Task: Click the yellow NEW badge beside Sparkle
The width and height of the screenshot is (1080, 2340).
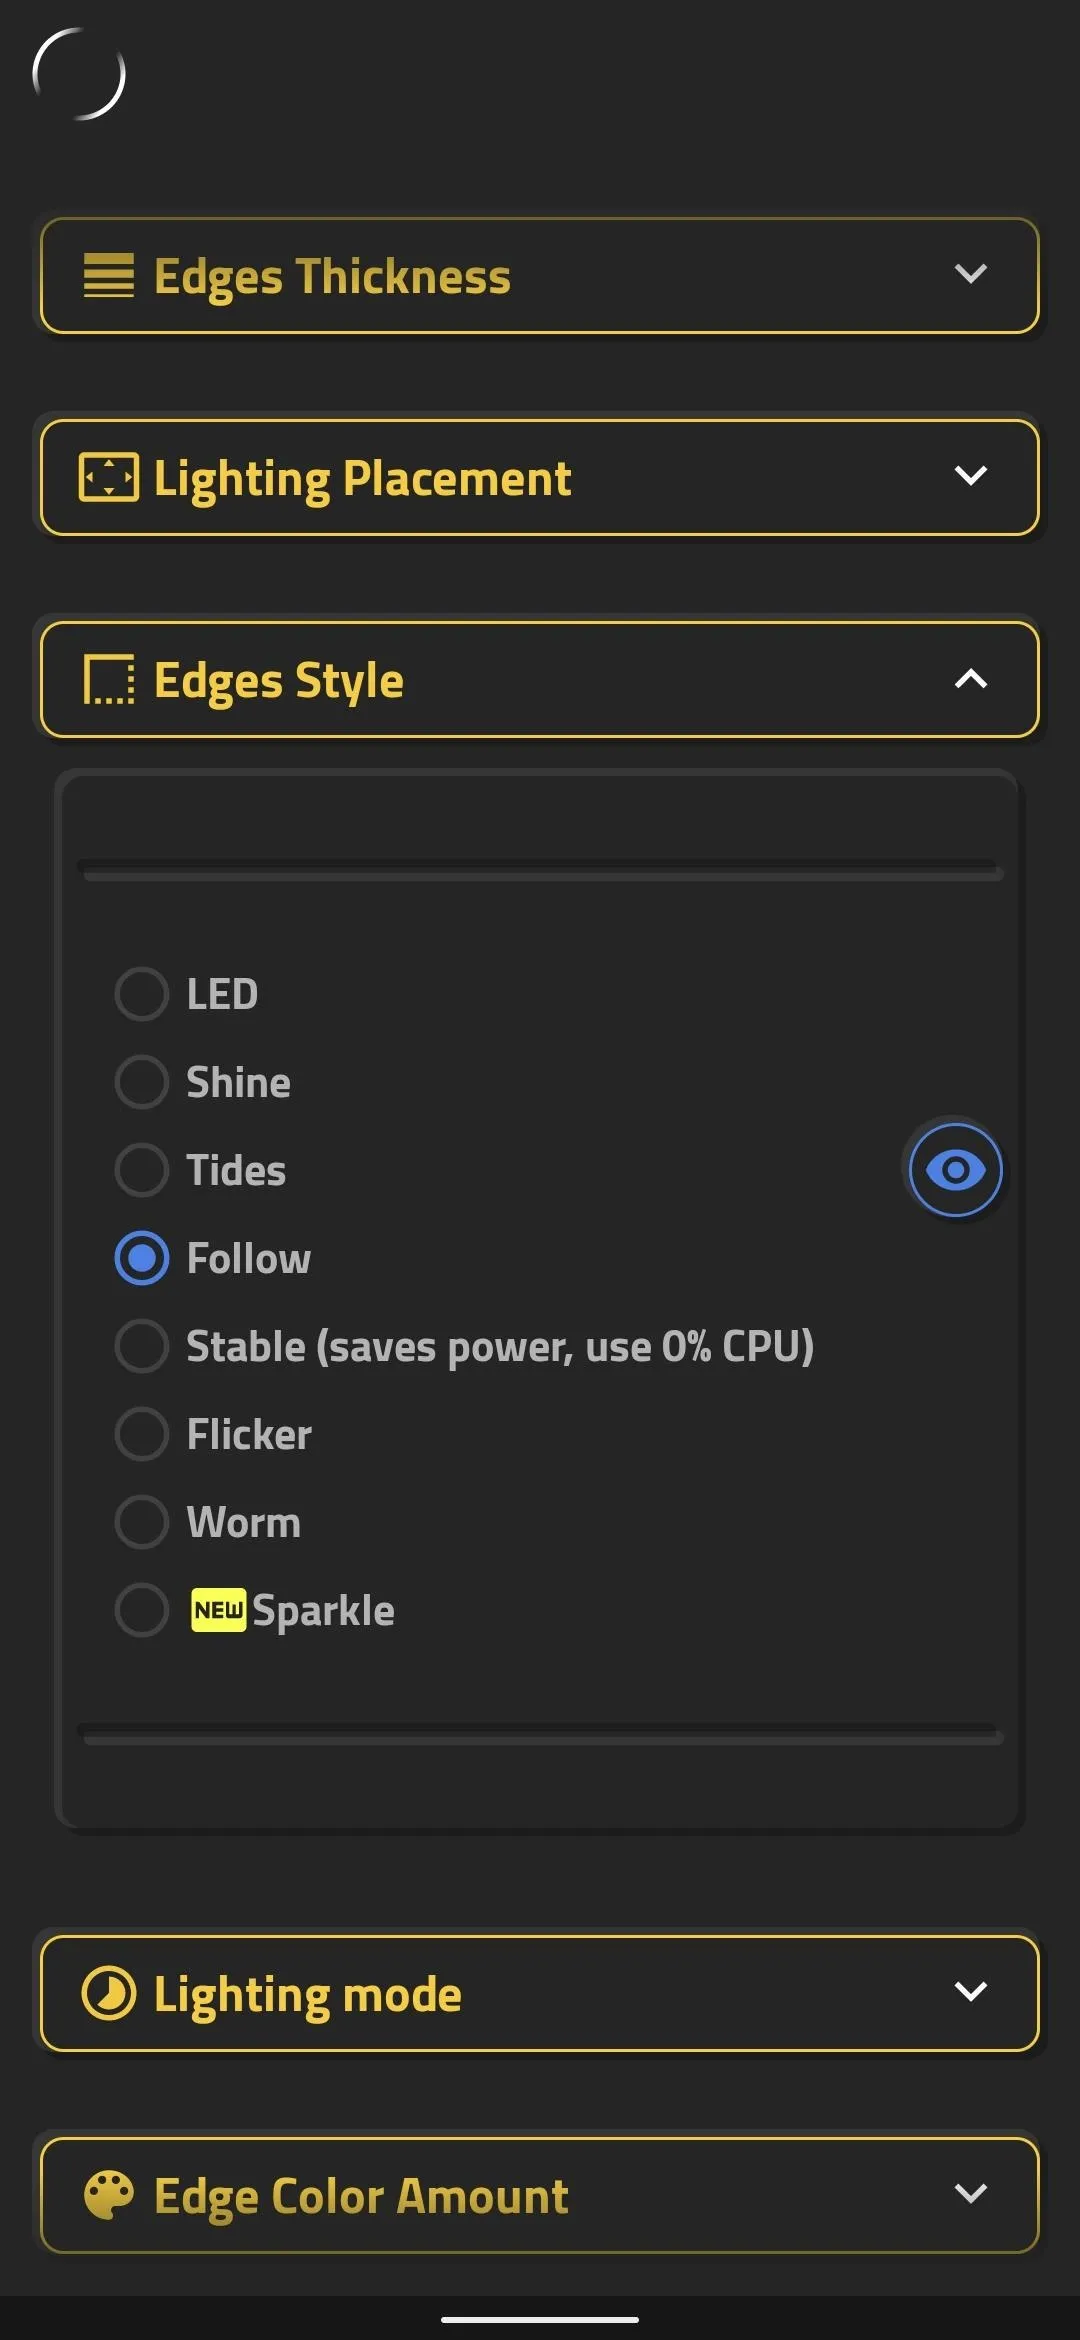Action: 218,1610
